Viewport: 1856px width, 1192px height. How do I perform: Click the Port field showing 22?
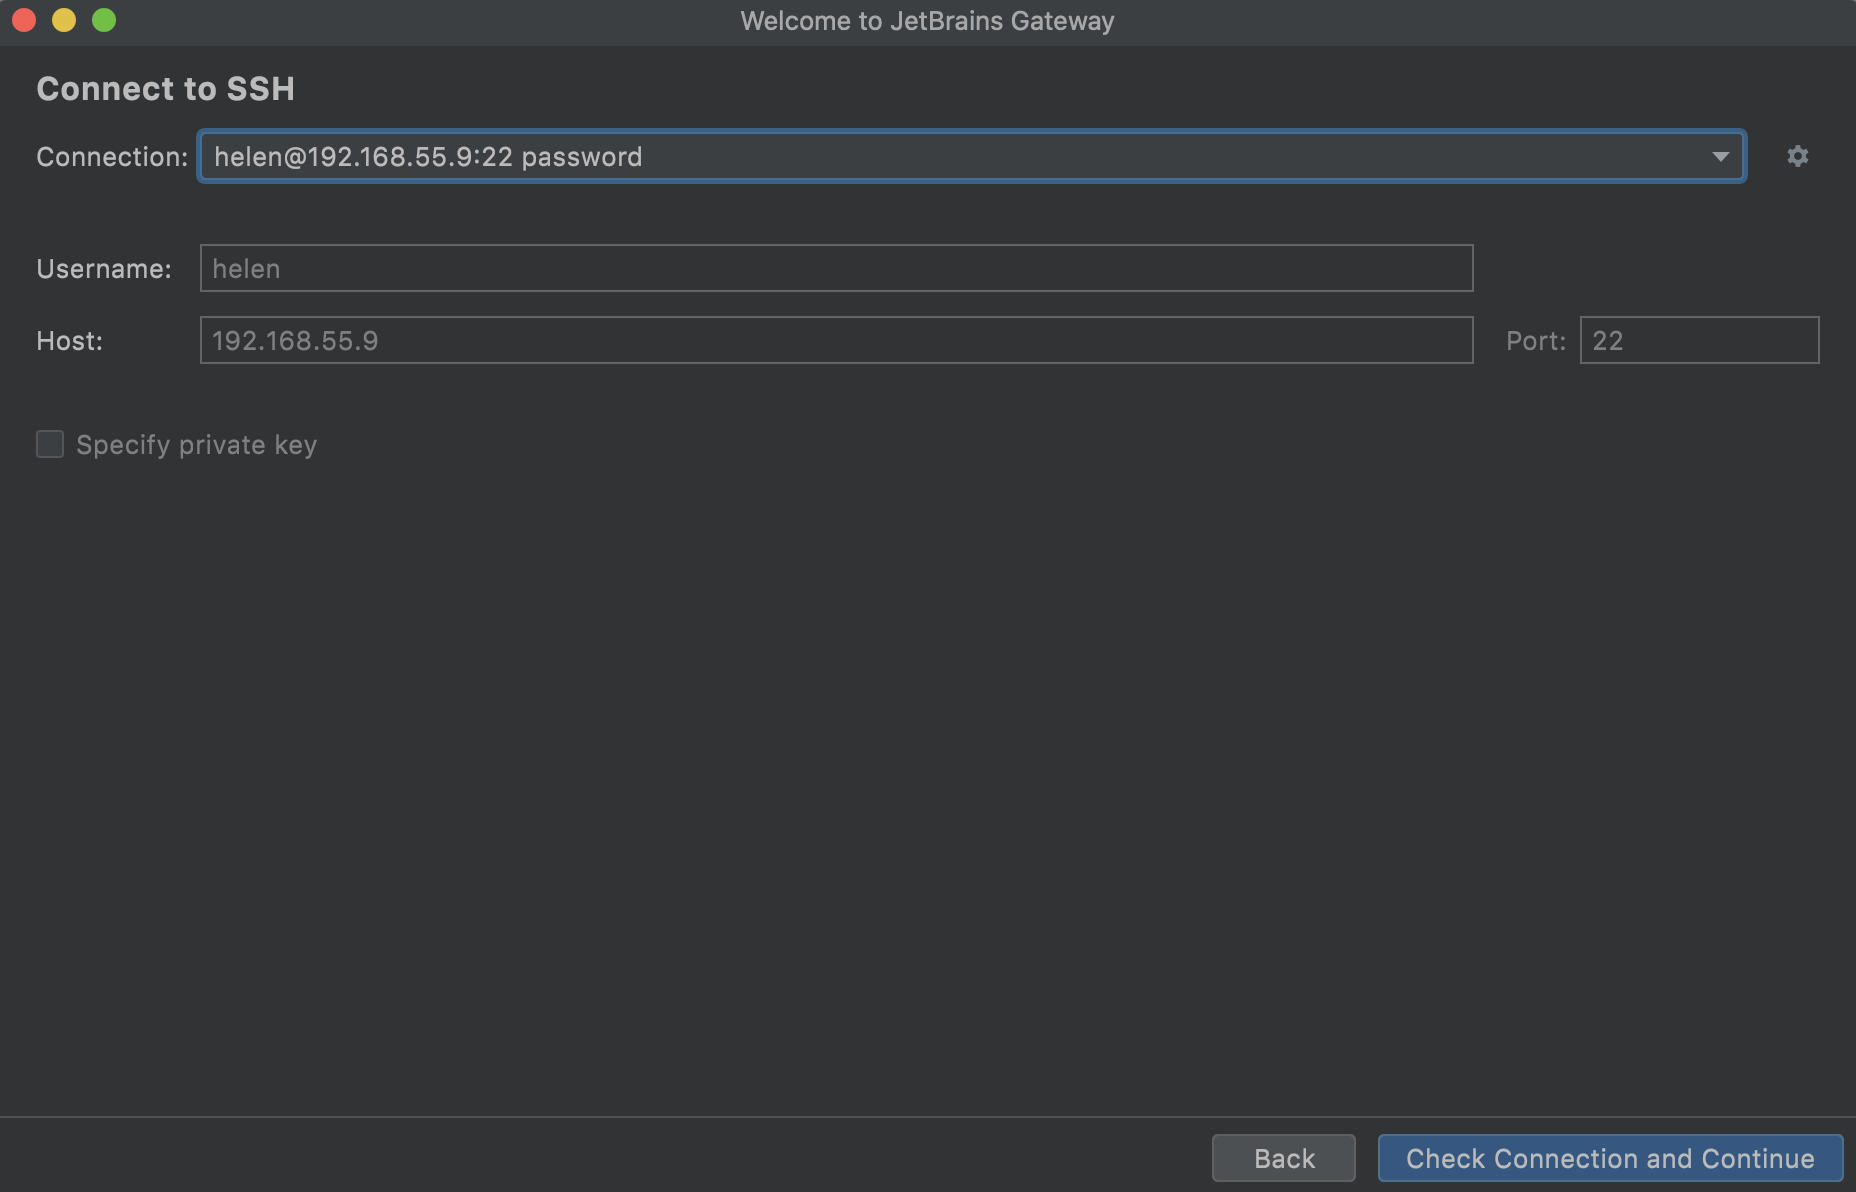click(1699, 340)
